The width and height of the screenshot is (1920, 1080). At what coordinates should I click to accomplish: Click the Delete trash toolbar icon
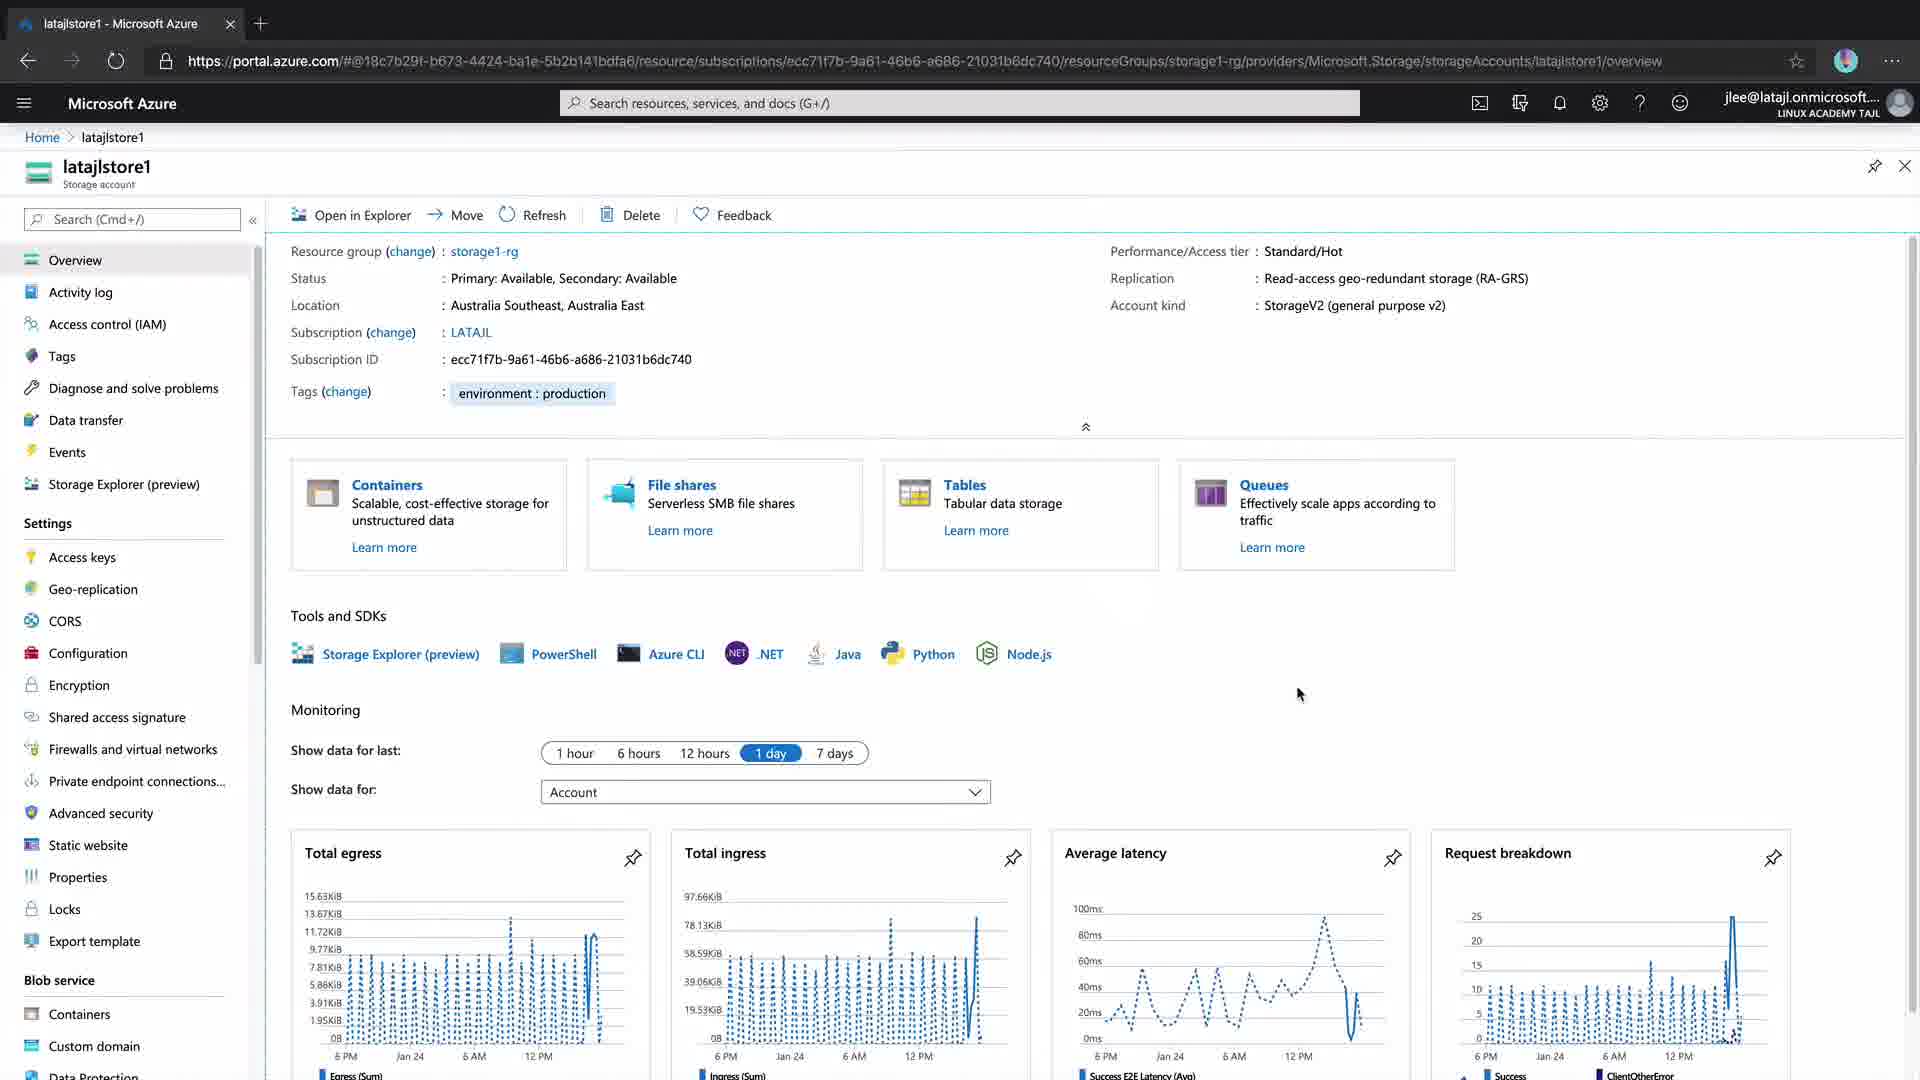point(607,214)
